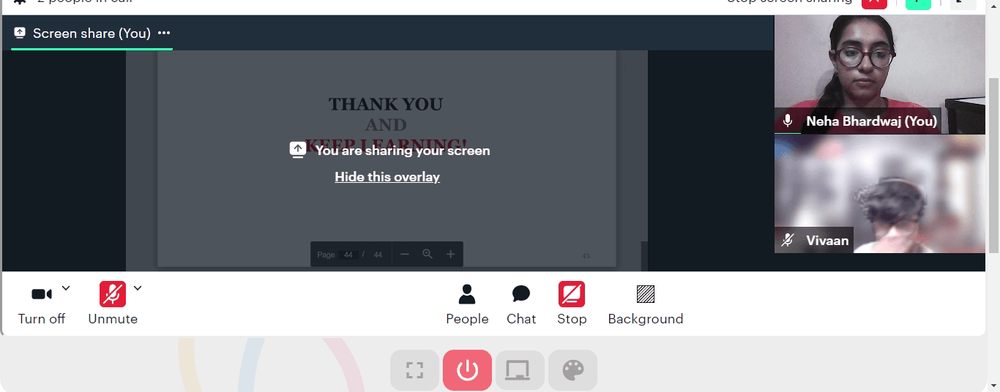Click the PDF page number field
Screen dimensions: 1000x392
[x=348, y=254]
